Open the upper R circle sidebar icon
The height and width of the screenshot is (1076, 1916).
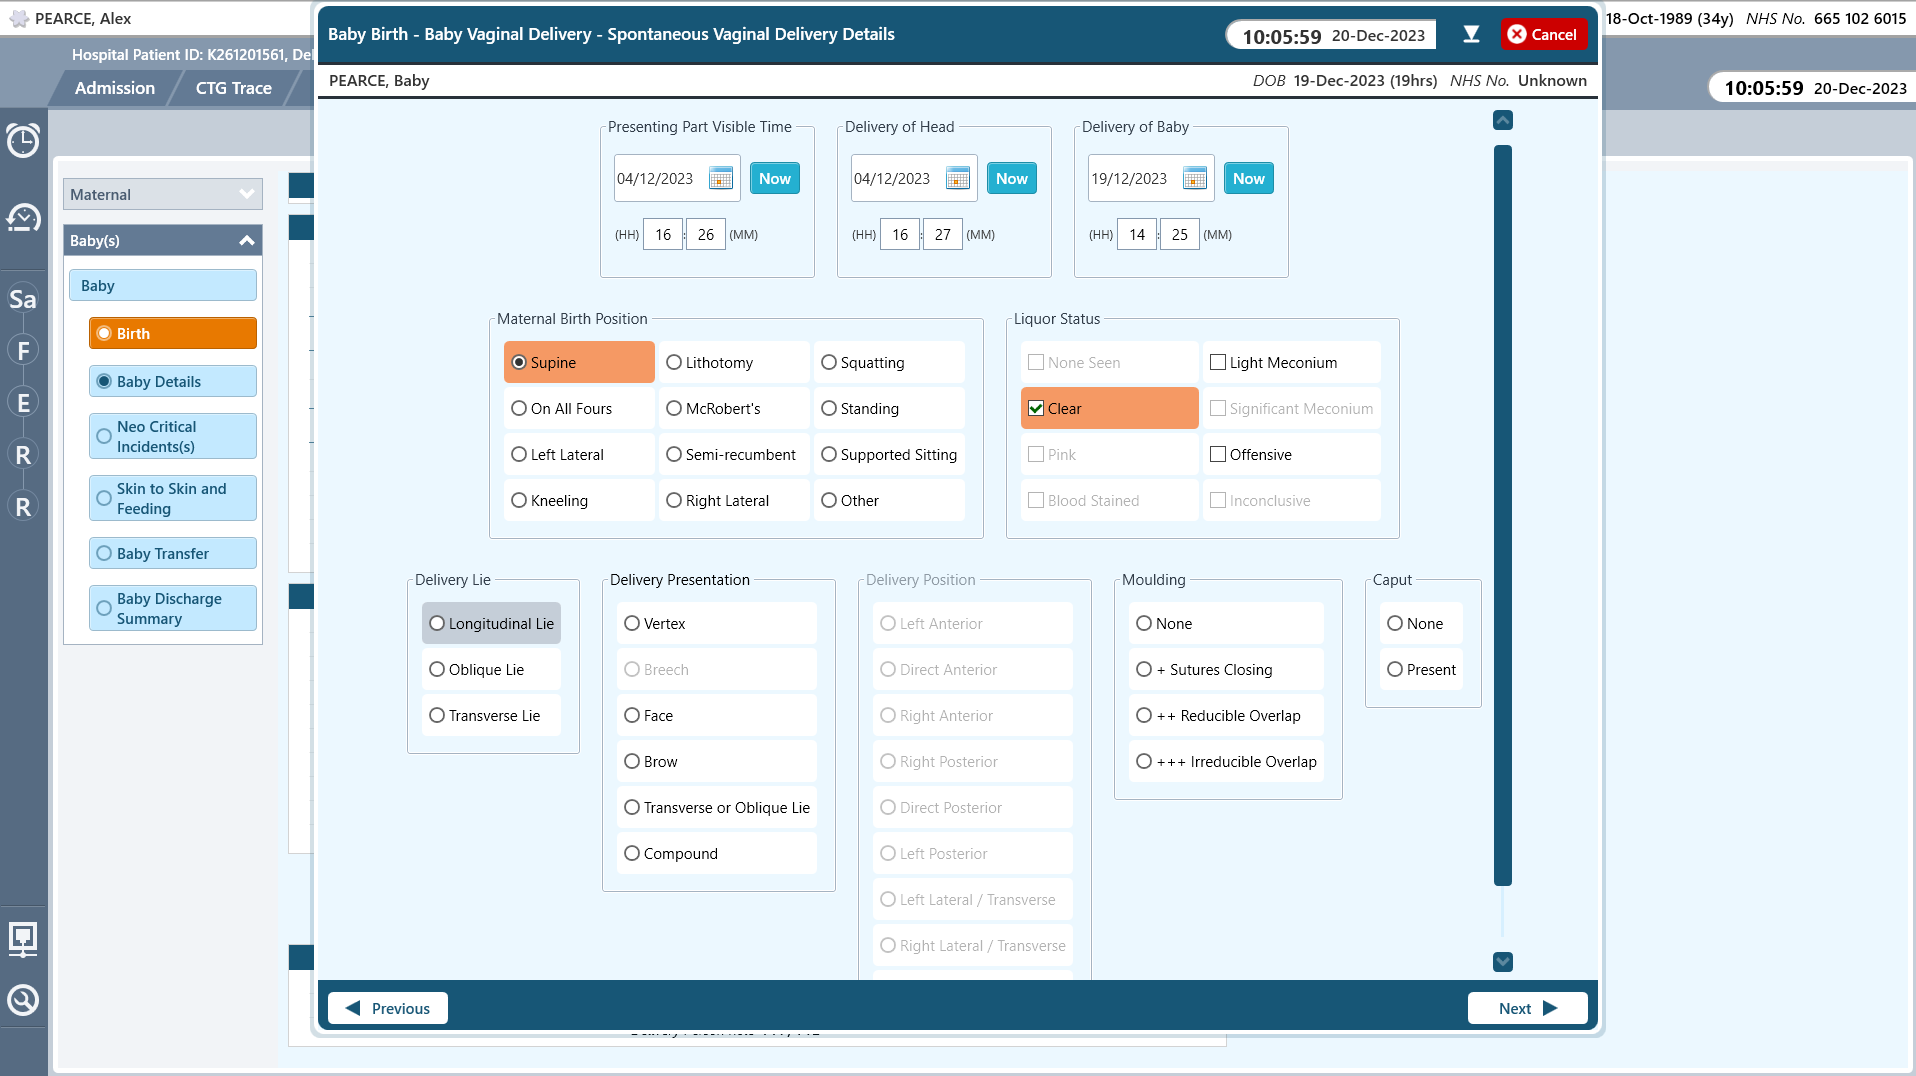[x=23, y=455]
